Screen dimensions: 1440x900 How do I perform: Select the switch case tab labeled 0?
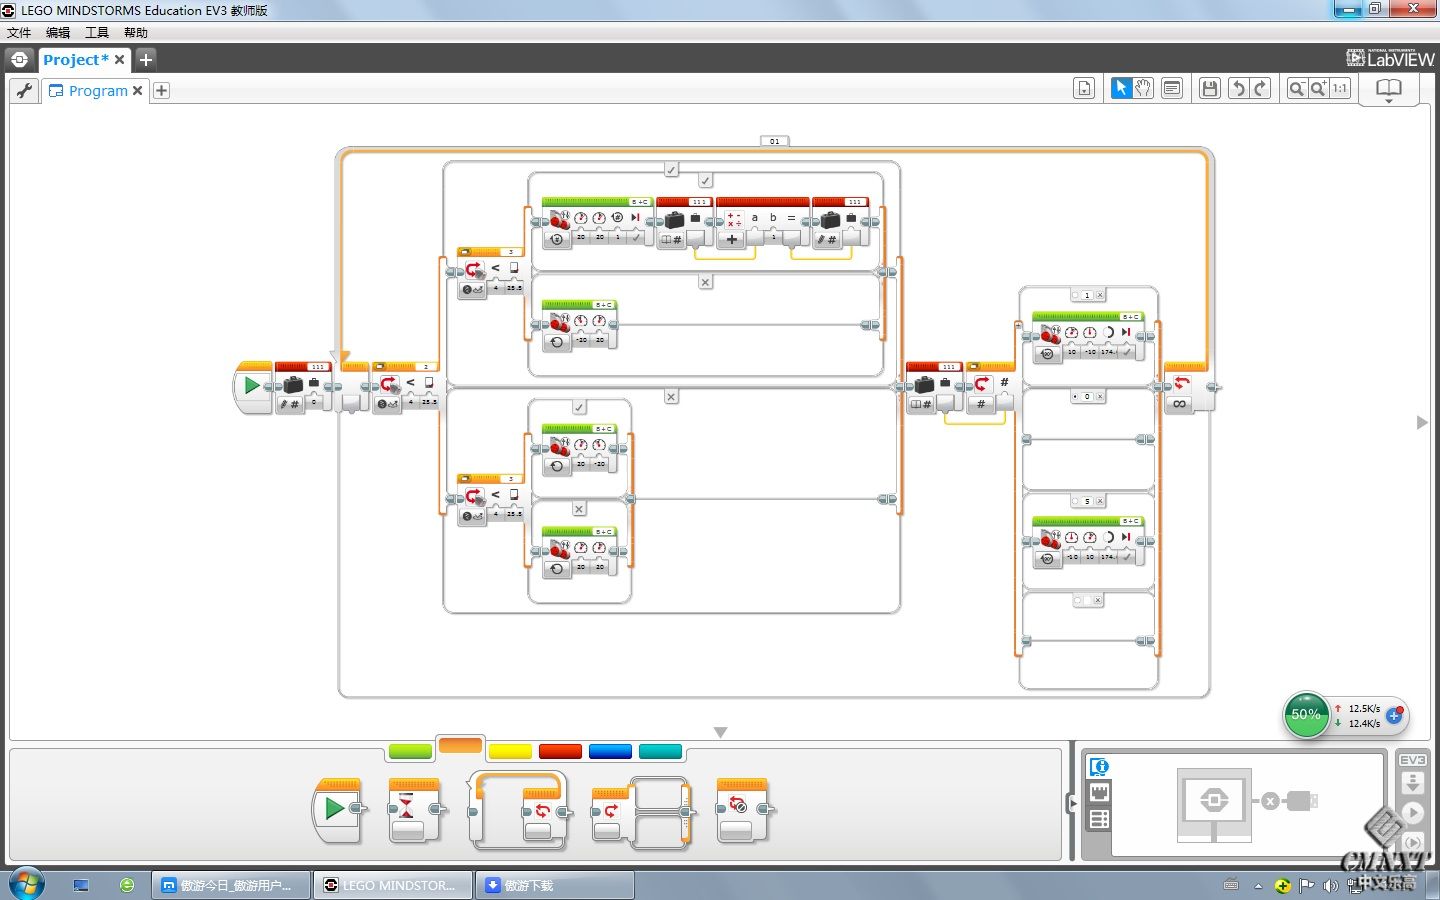[x=1087, y=397]
